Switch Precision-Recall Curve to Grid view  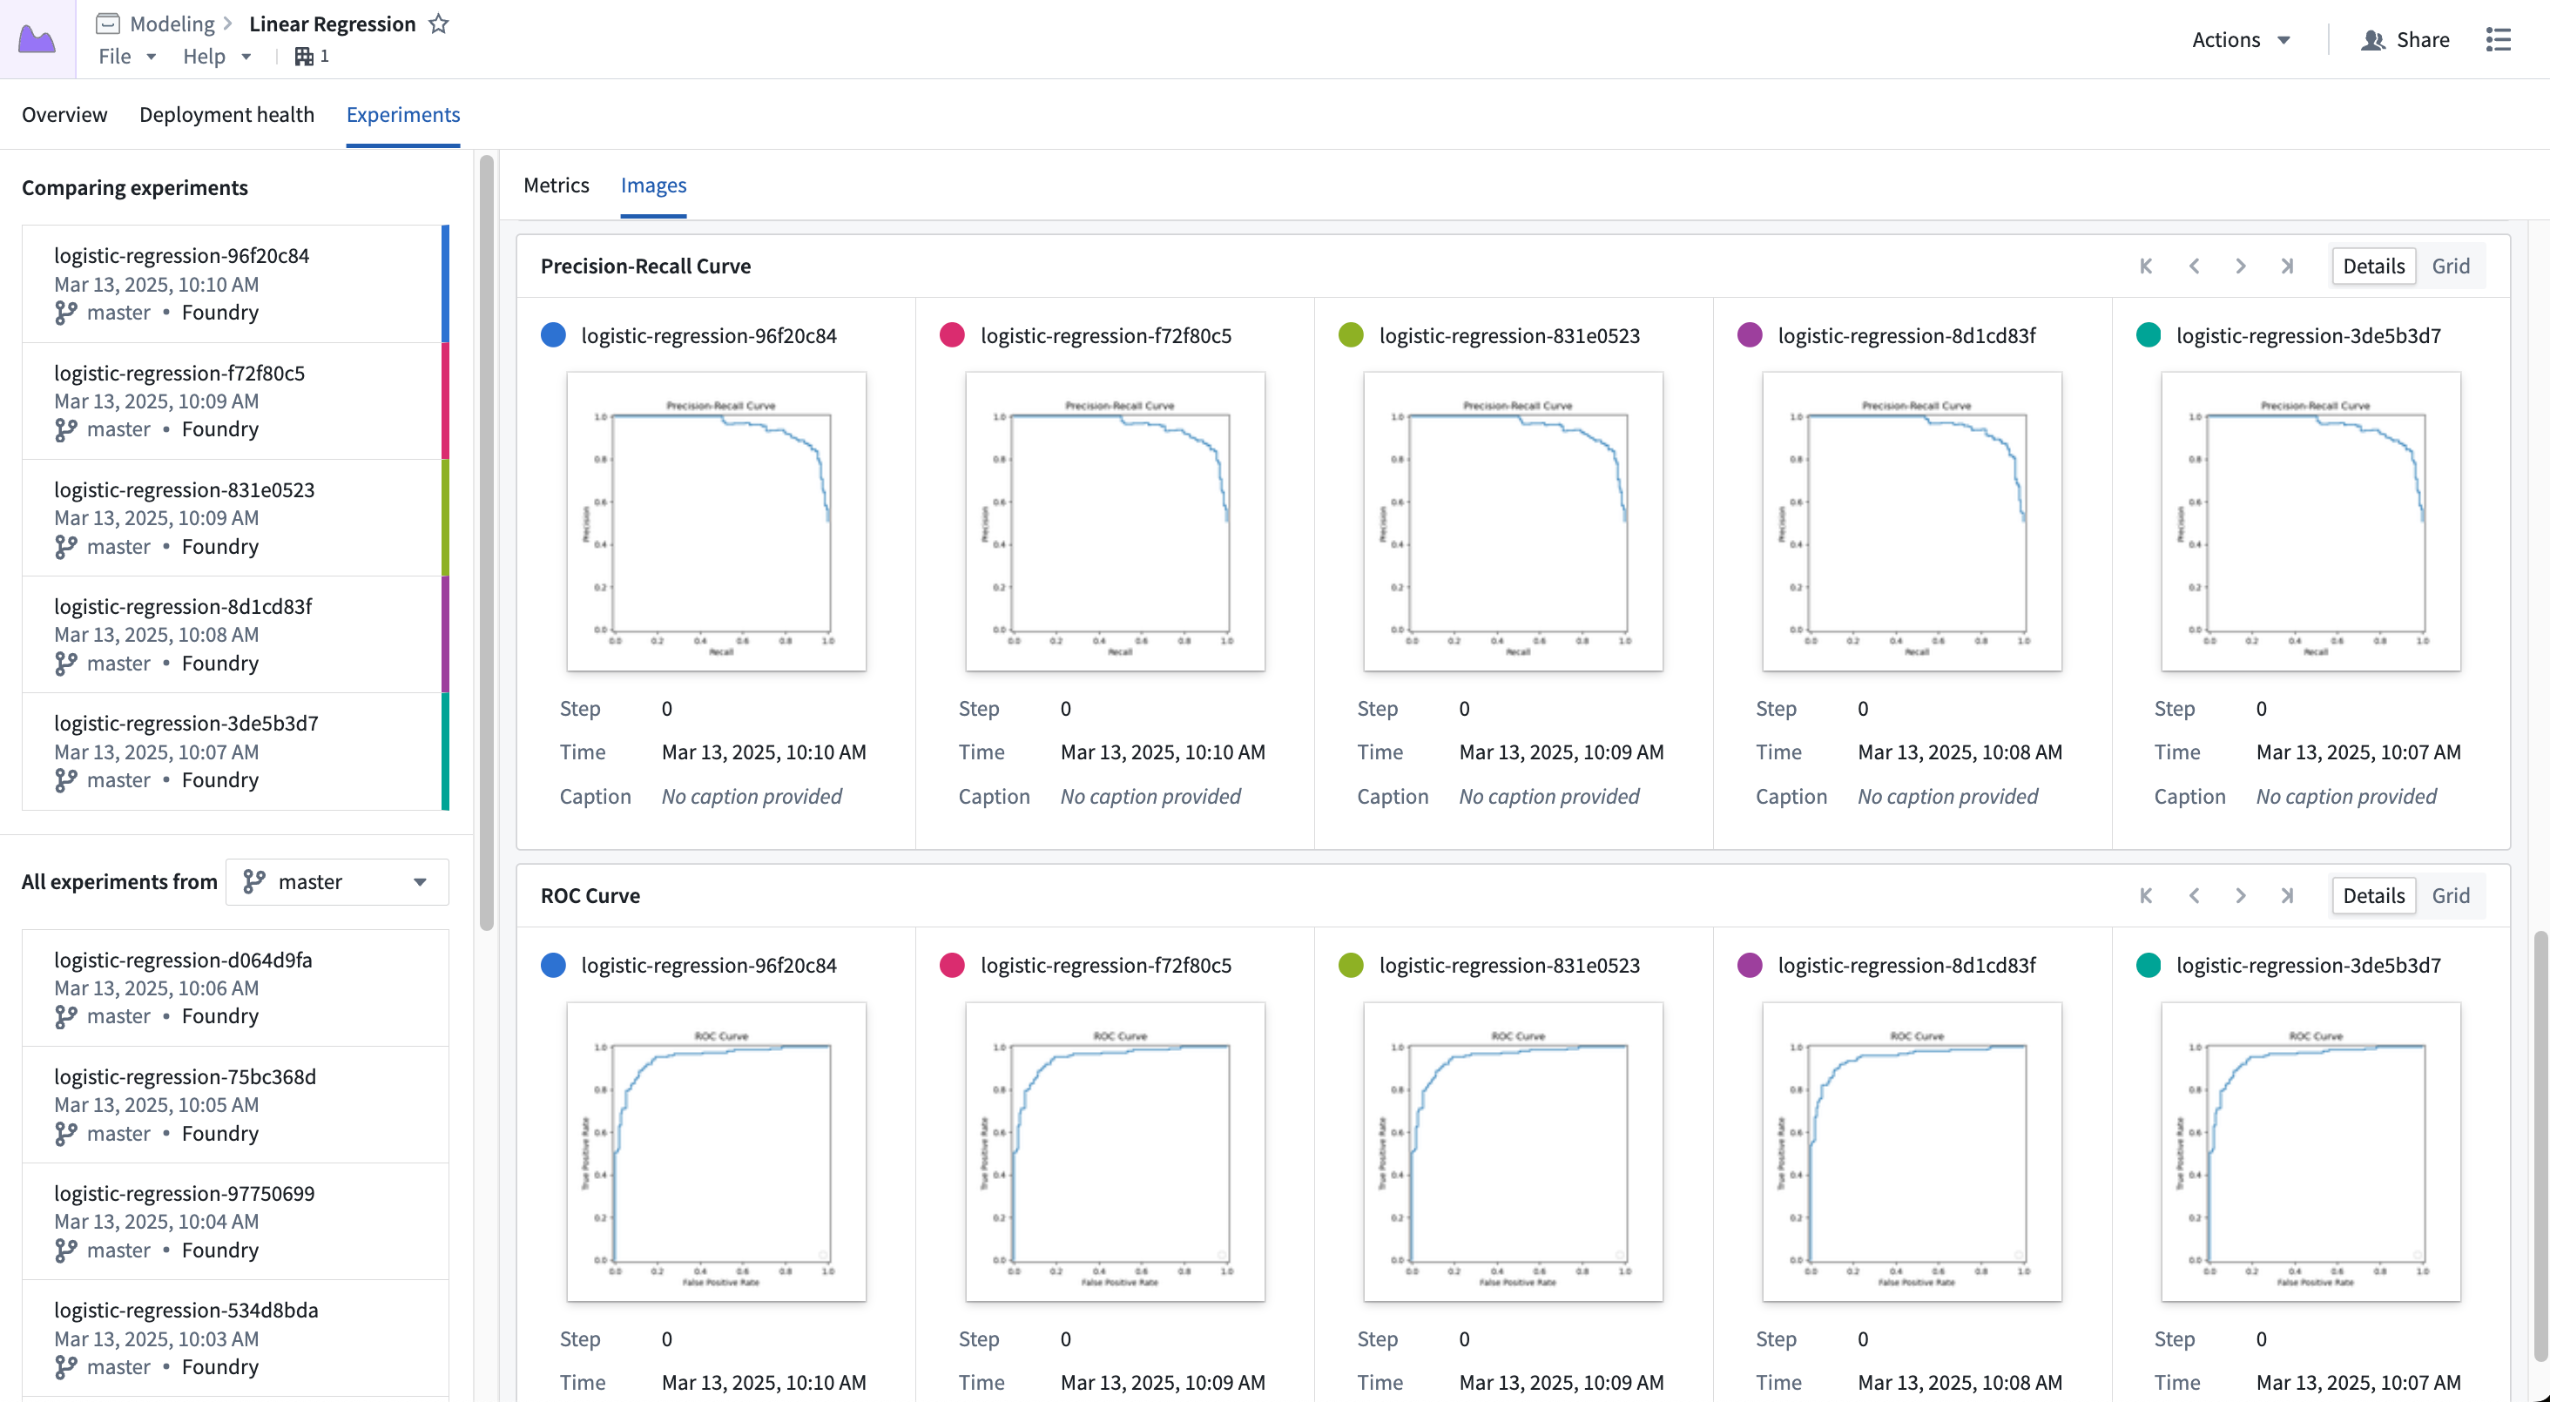(x=2450, y=266)
